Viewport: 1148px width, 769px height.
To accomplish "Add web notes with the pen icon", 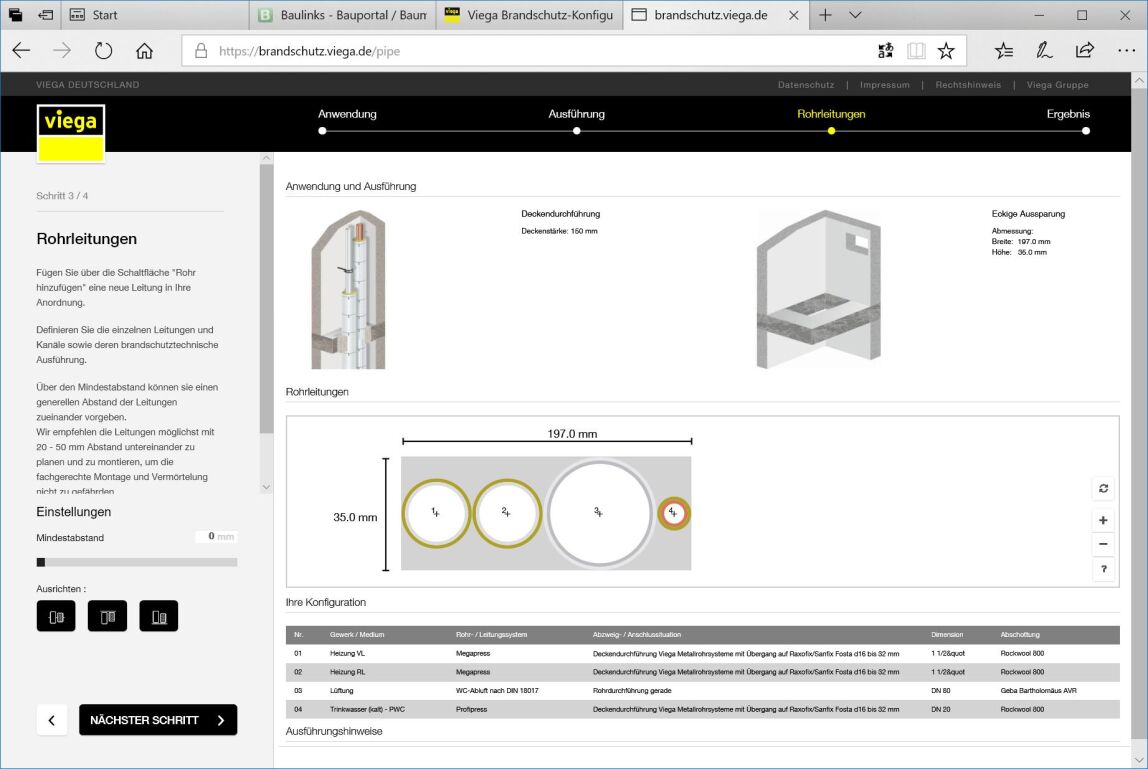I will click(1044, 51).
